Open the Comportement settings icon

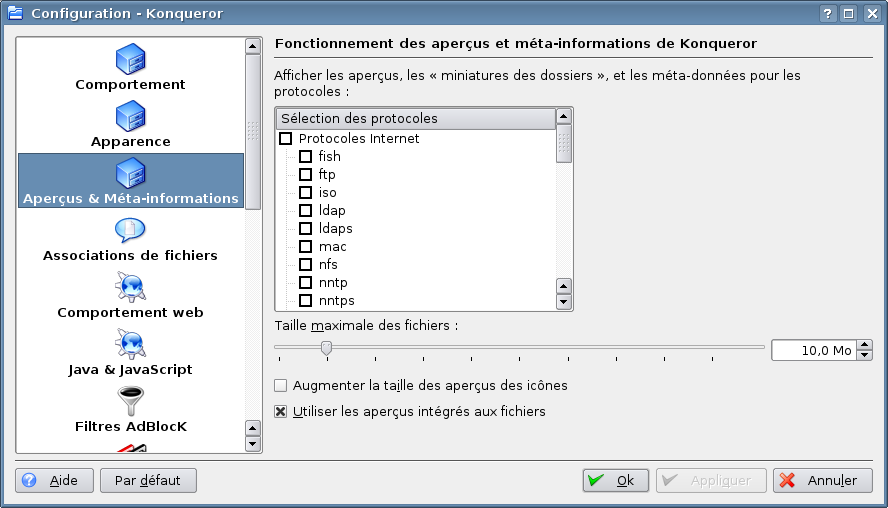pyautogui.click(x=130, y=61)
